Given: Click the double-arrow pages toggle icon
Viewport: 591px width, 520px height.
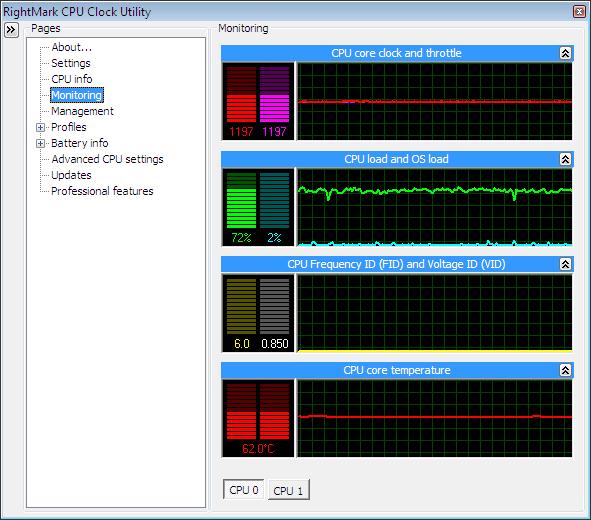Looking at the screenshot, I should (x=11, y=30).
